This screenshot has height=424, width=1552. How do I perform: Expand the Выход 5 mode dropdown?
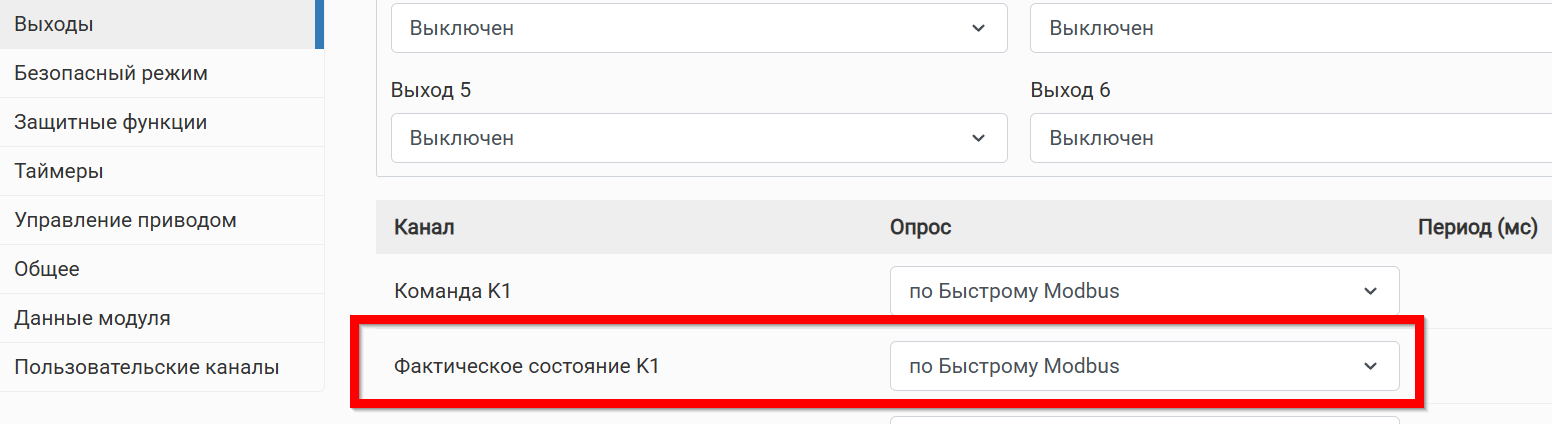coord(699,138)
